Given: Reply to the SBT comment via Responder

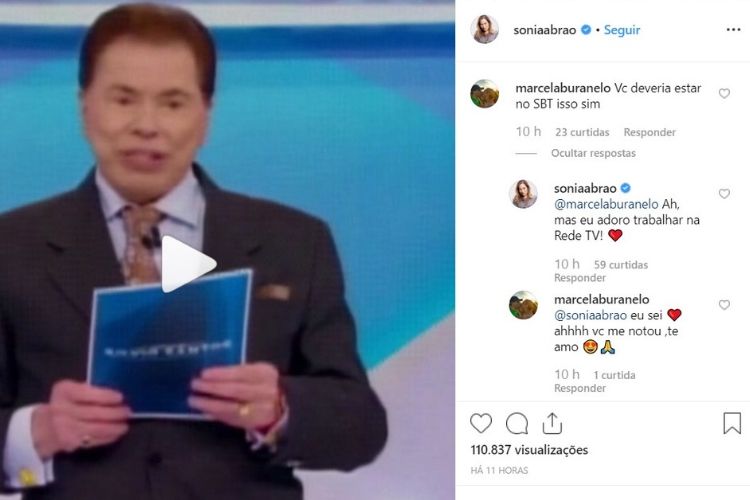Looking at the screenshot, I should pos(650,132).
